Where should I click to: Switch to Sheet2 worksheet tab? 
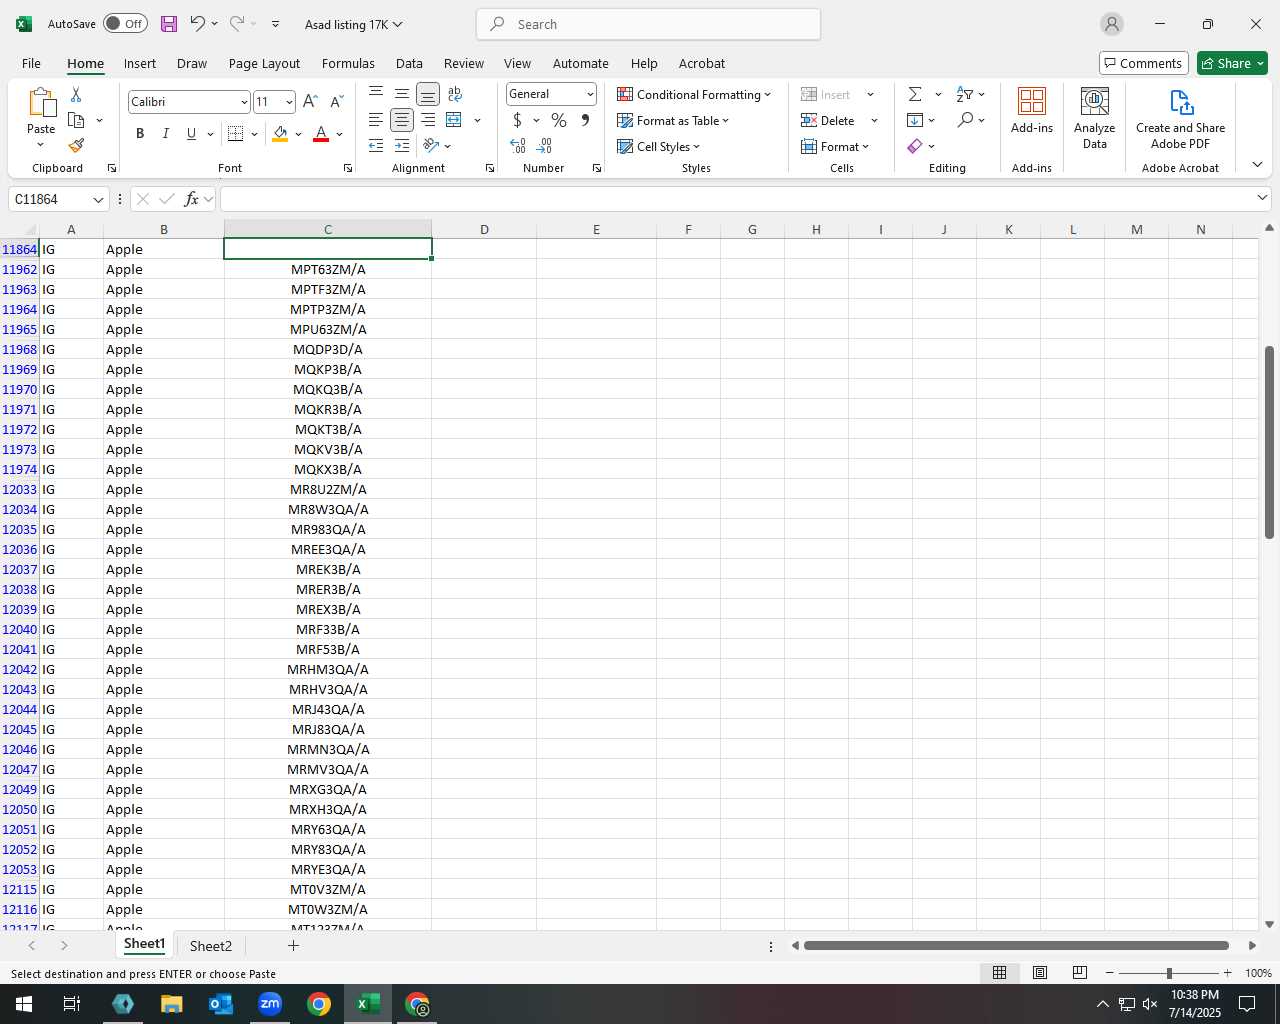pos(211,946)
